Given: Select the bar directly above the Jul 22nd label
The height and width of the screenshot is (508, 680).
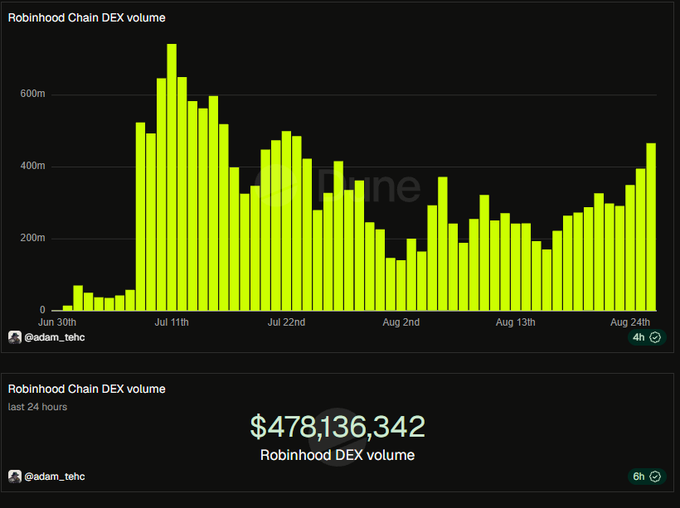Looking at the screenshot, I should click(x=286, y=221).
